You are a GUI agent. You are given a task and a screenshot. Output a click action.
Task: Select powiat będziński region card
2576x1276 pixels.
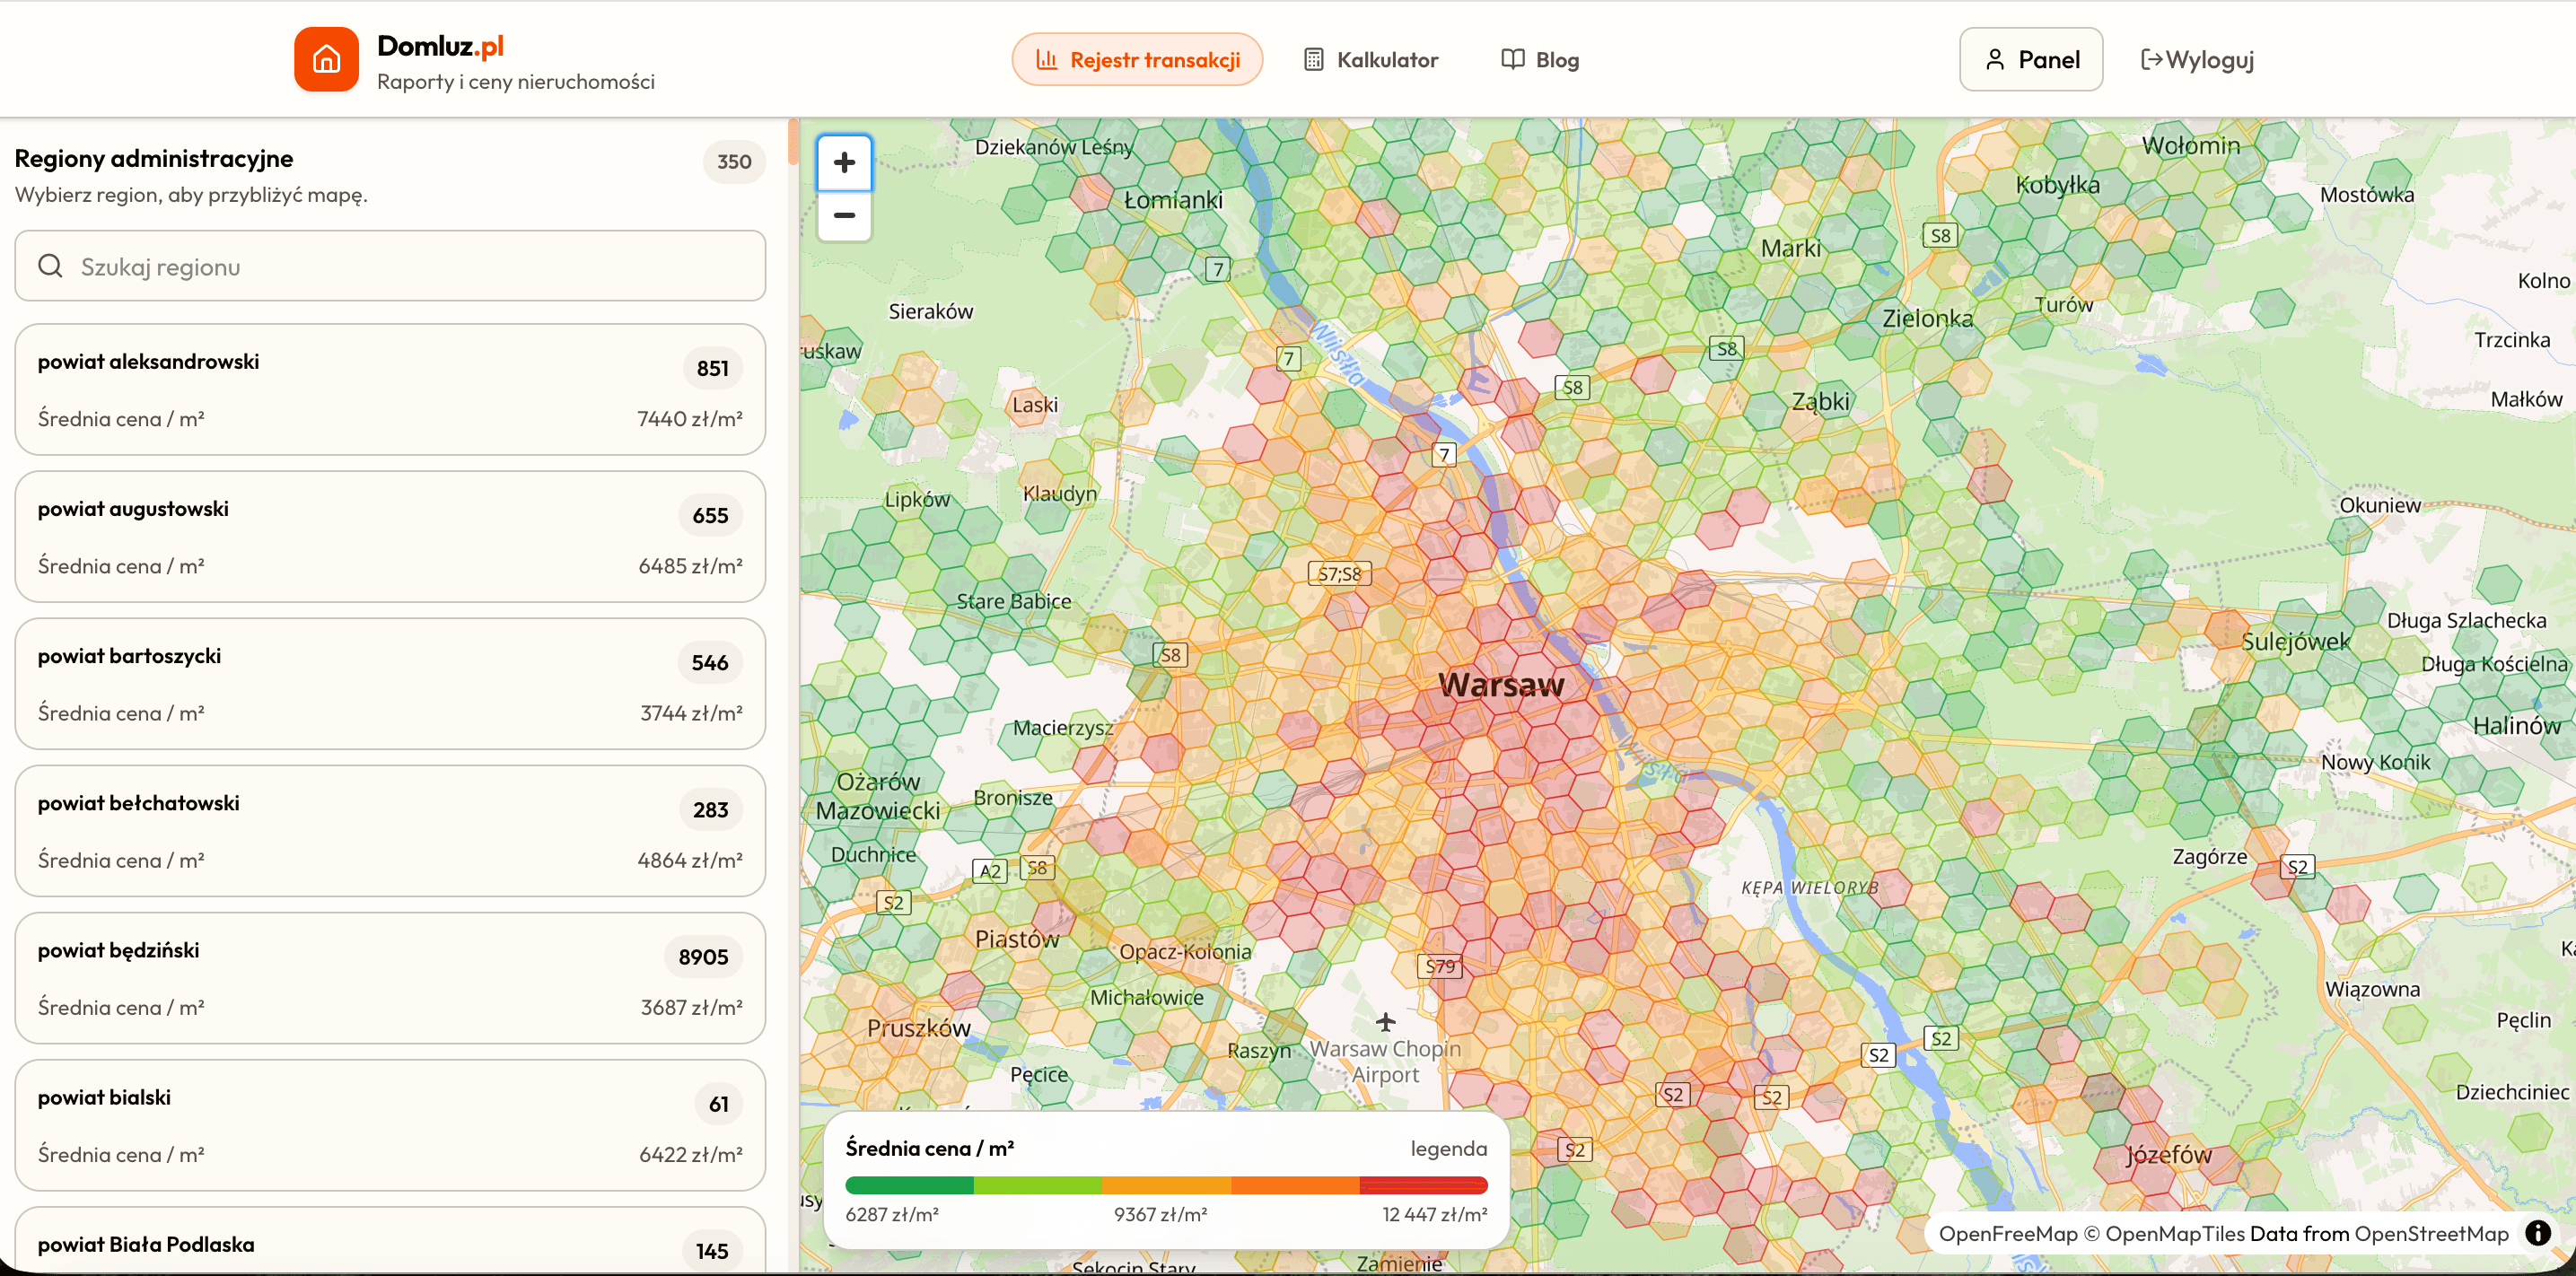390,977
